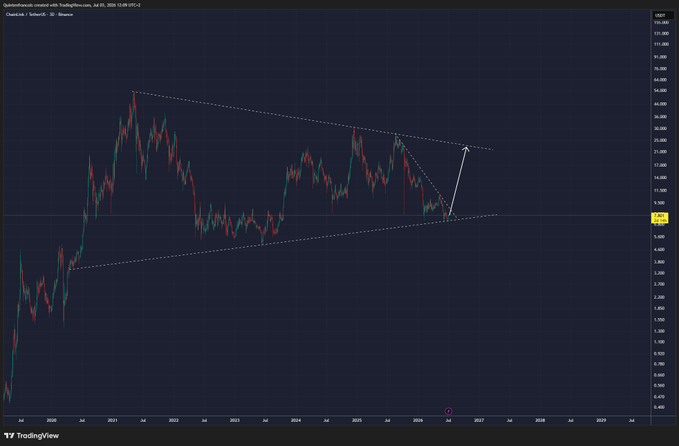Click the 0.780 price axis label
The width and height of the screenshot is (679, 446).
click(660, 364)
